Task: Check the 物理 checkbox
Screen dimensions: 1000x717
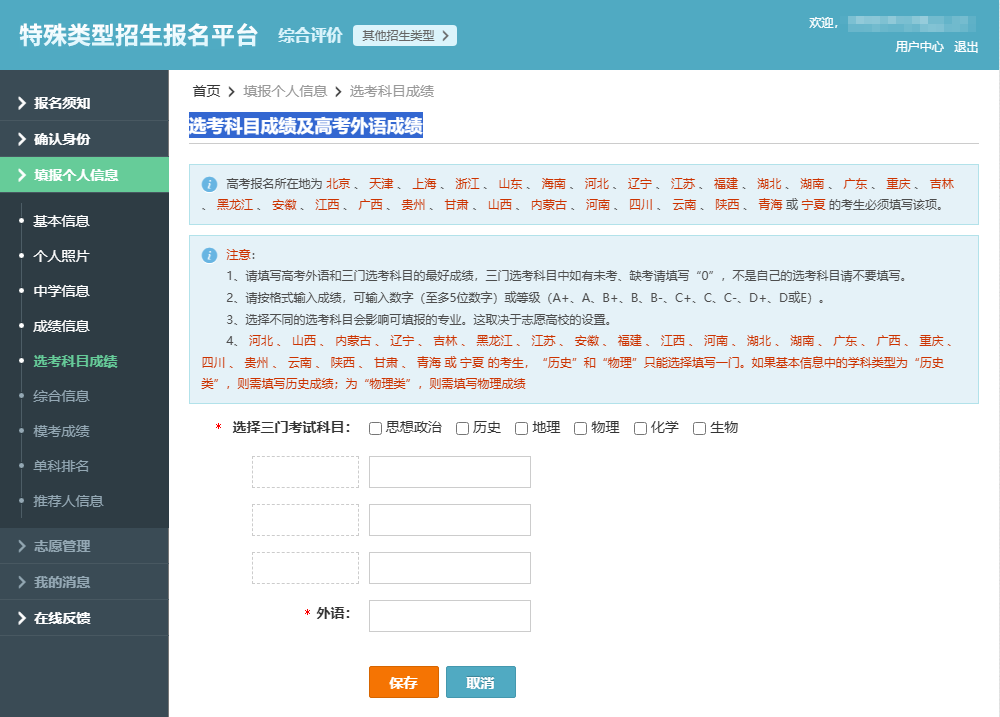Action: click(x=580, y=428)
